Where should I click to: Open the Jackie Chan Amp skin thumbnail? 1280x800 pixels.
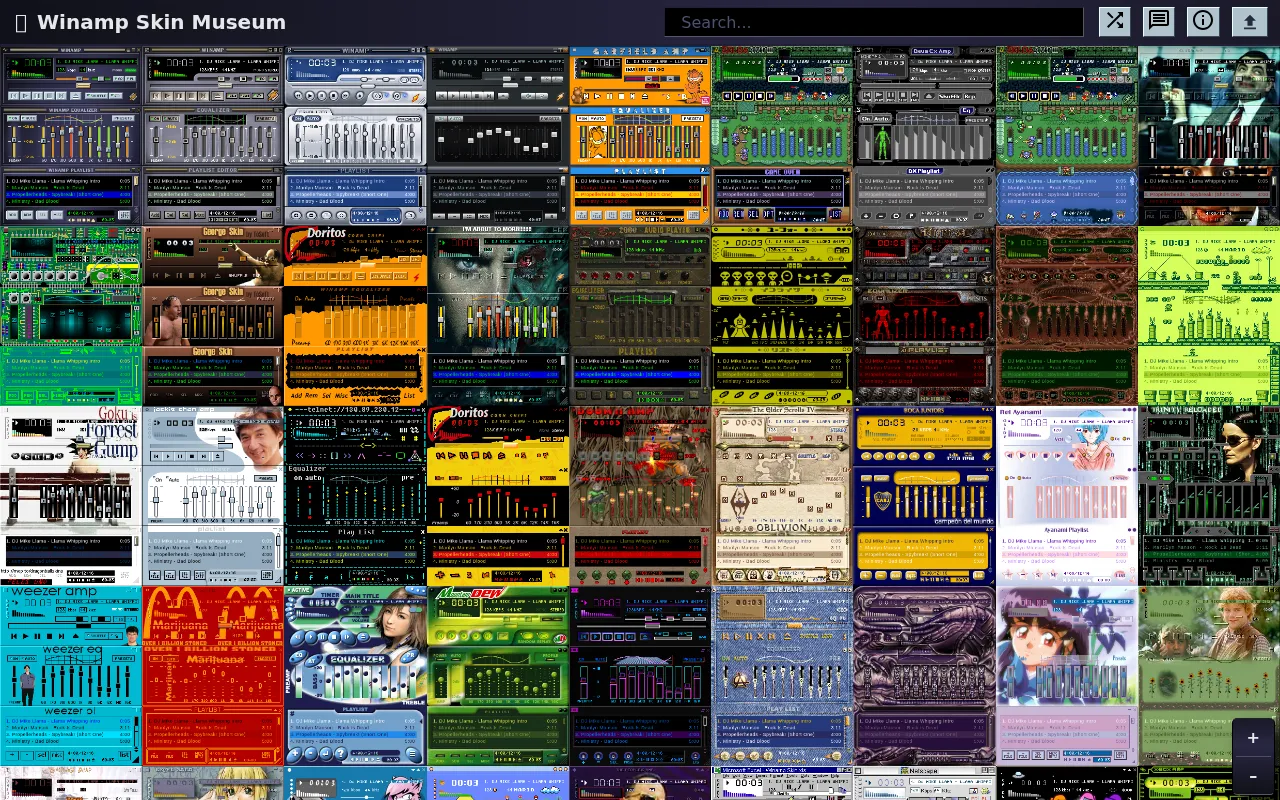[x=213, y=495]
